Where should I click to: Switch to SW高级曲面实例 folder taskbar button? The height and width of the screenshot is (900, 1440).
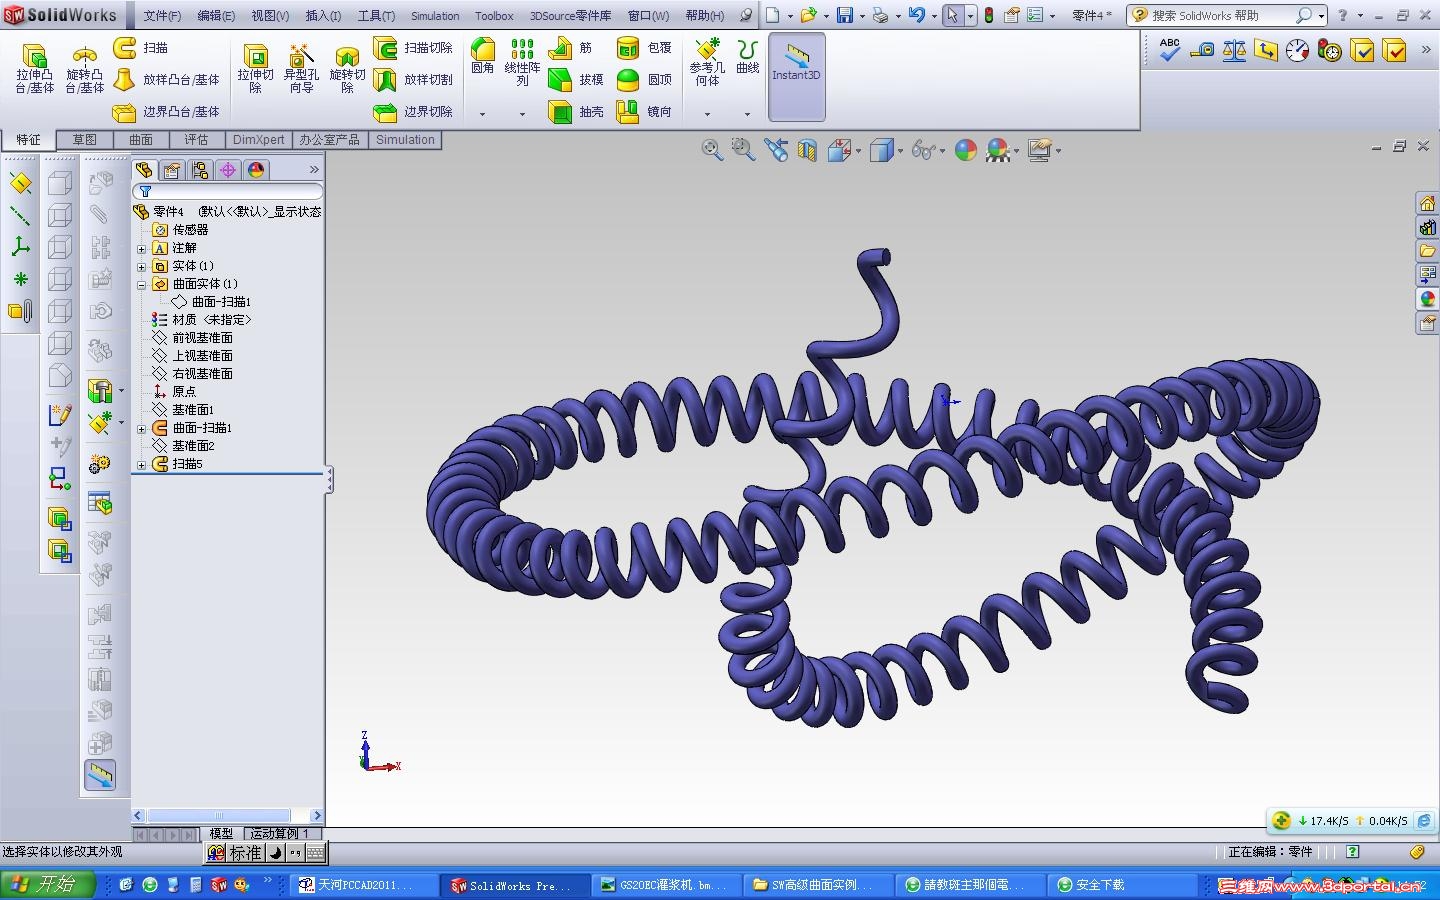tap(818, 885)
